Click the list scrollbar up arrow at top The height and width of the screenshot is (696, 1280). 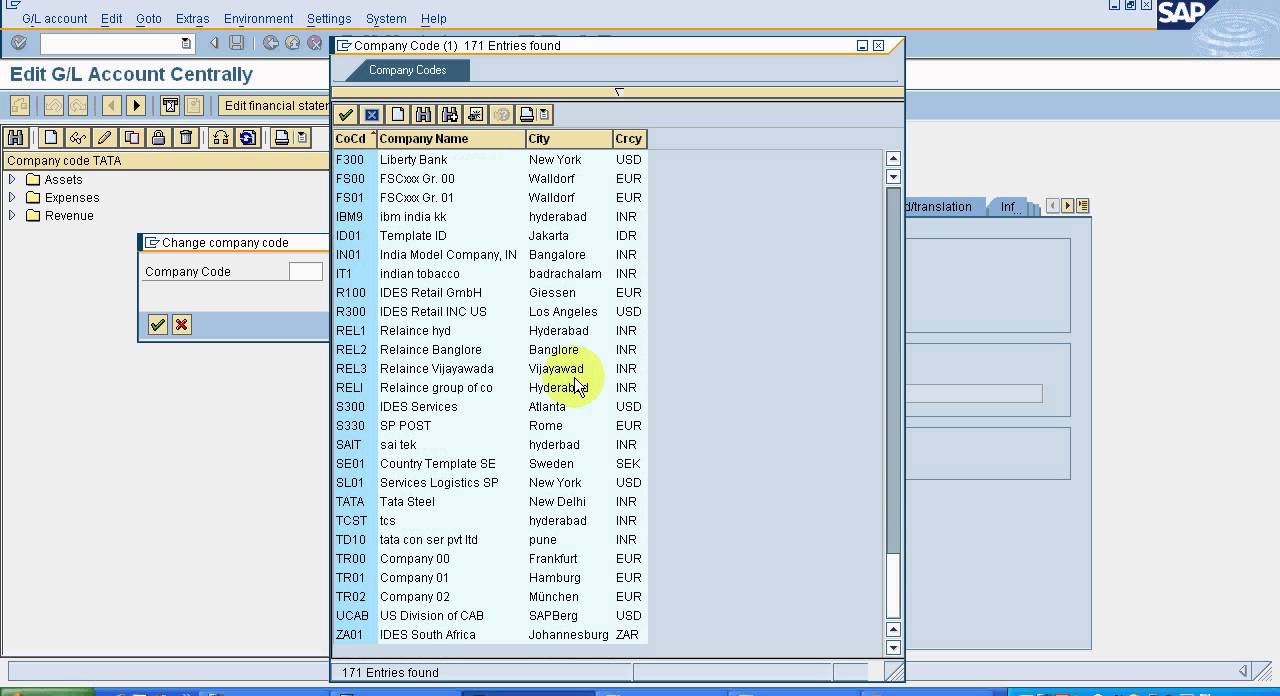894,159
